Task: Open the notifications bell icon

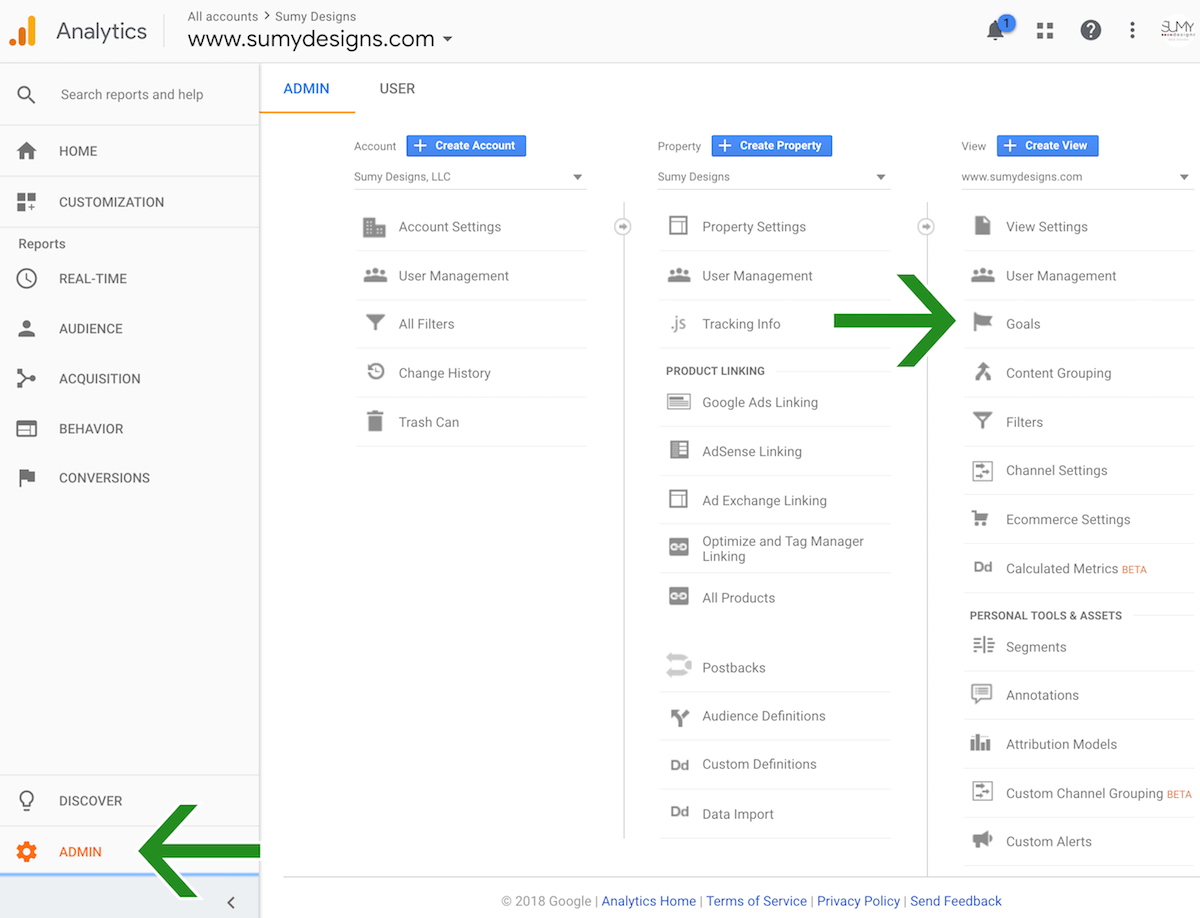Action: click(x=997, y=30)
